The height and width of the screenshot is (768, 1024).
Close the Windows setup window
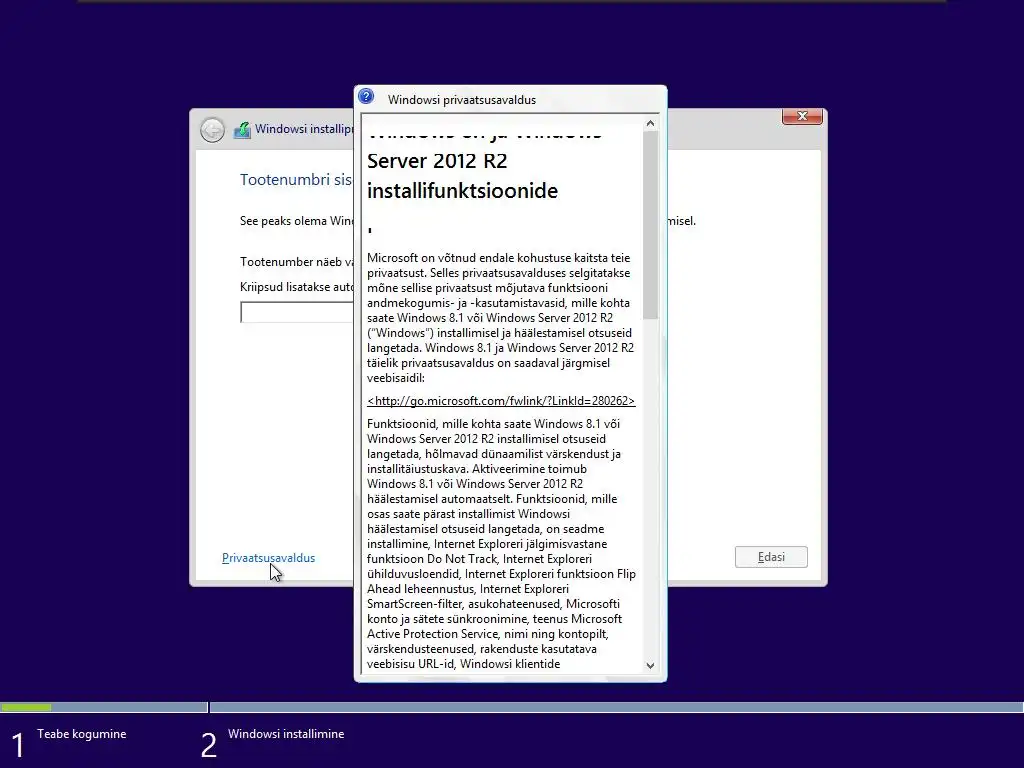click(x=802, y=116)
